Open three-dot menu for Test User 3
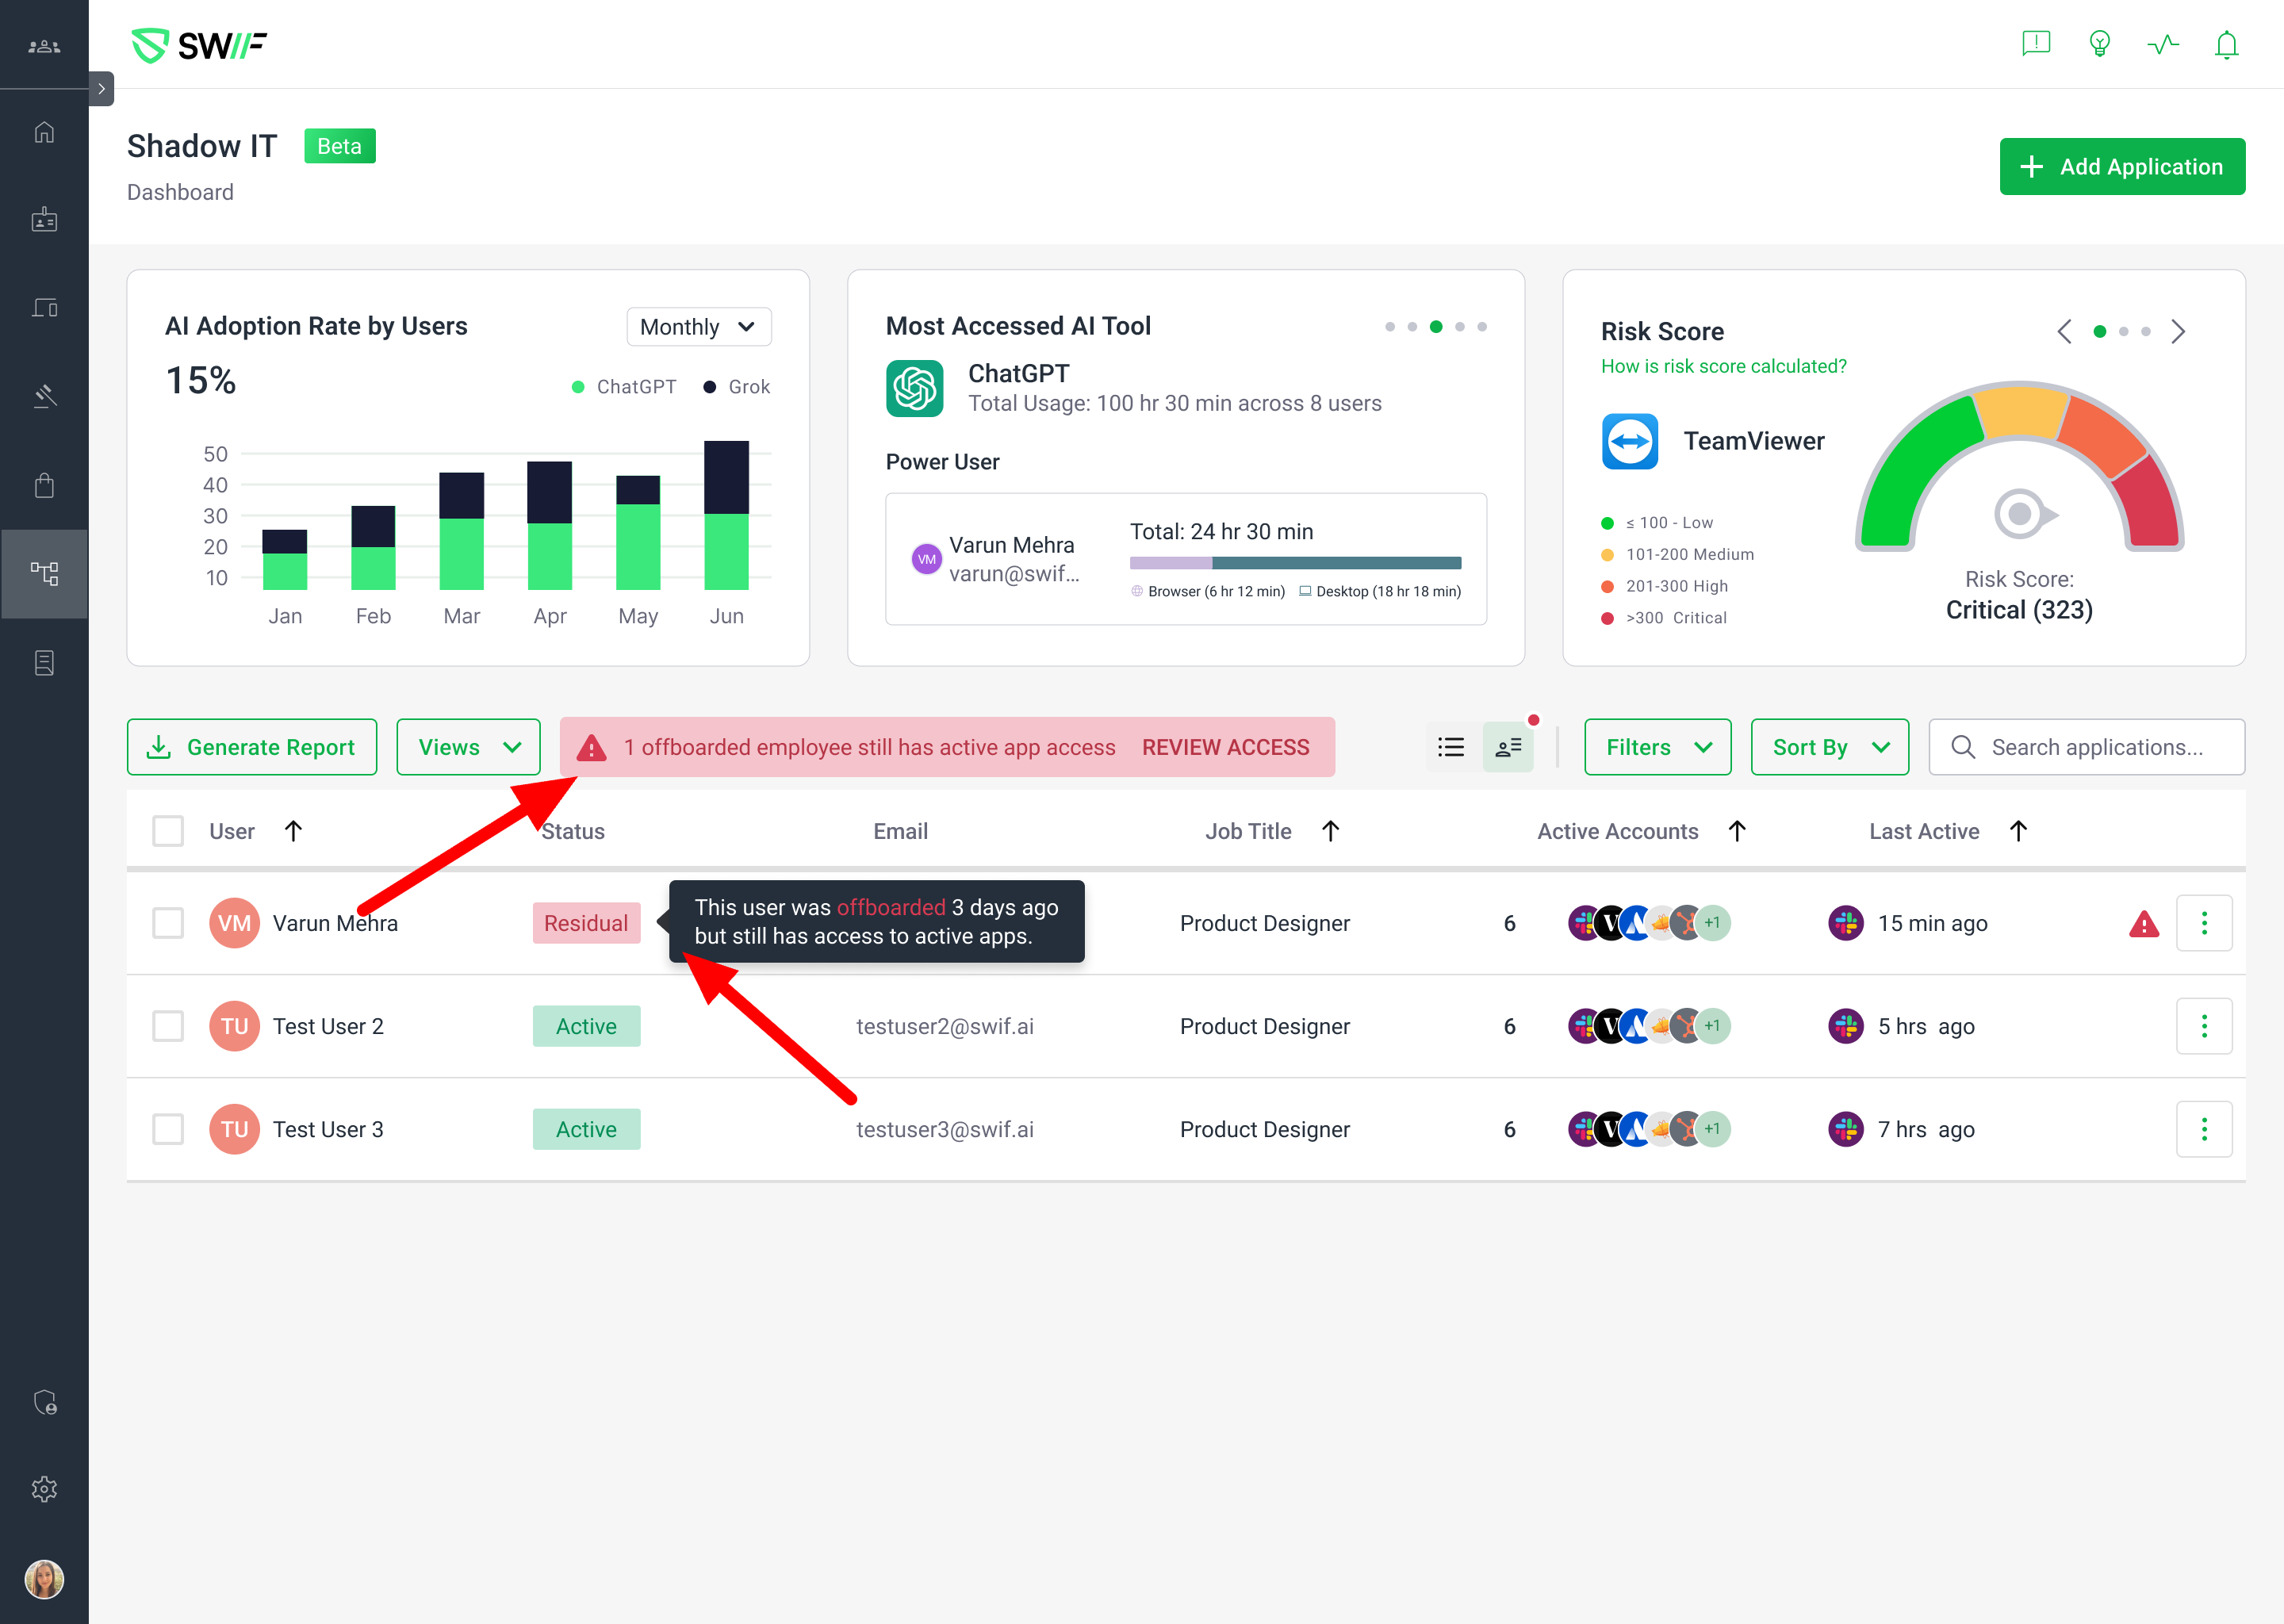The width and height of the screenshot is (2284, 1624). (x=2203, y=1129)
